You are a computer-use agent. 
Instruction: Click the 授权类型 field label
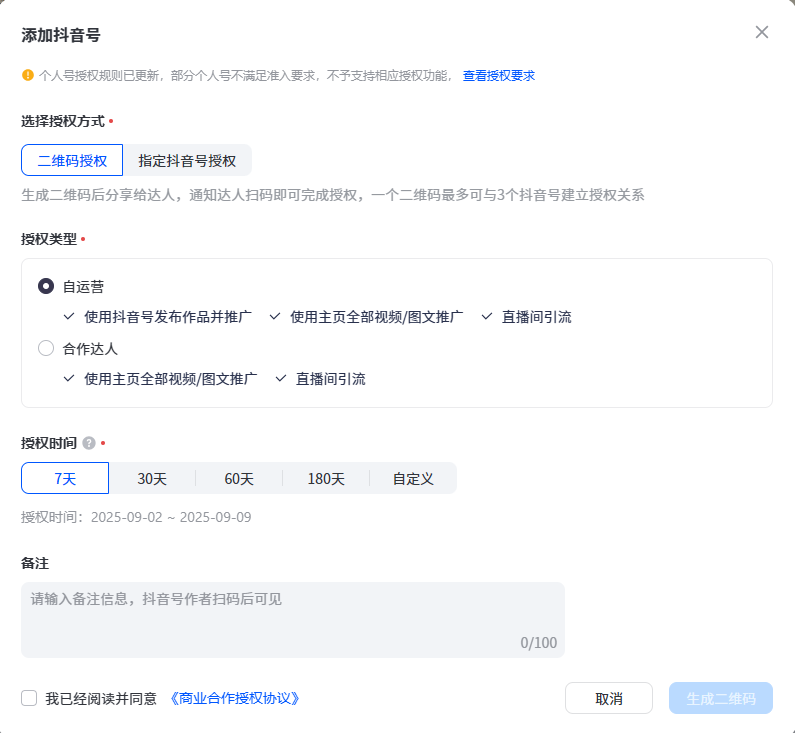click(x=49, y=239)
